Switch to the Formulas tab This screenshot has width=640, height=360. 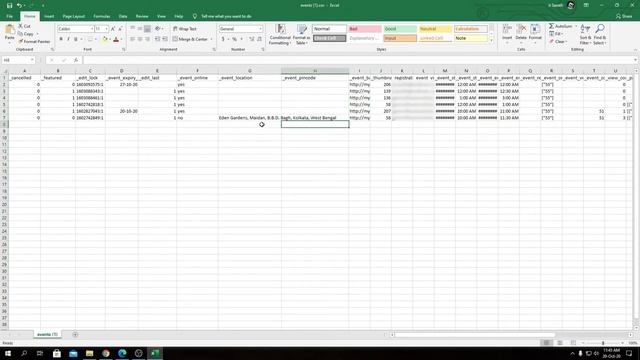[x=102, y=16]
